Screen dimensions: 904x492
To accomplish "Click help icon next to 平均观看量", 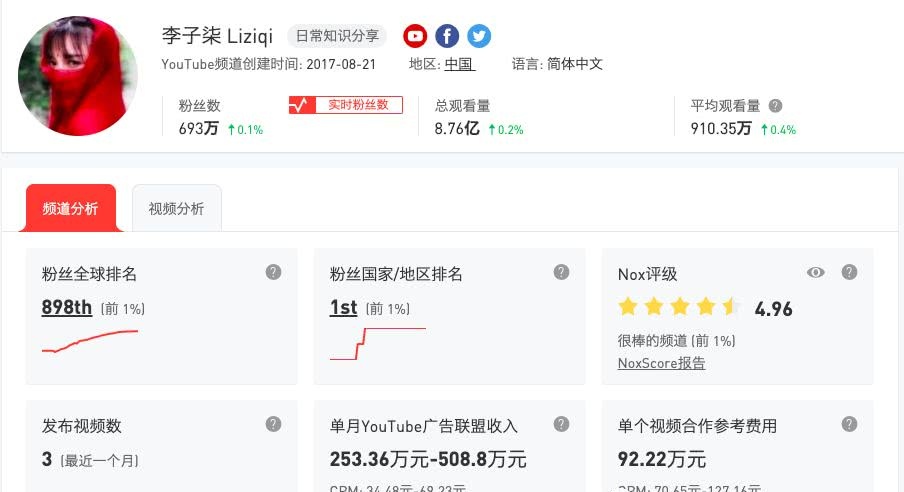I will pos(775,105).
